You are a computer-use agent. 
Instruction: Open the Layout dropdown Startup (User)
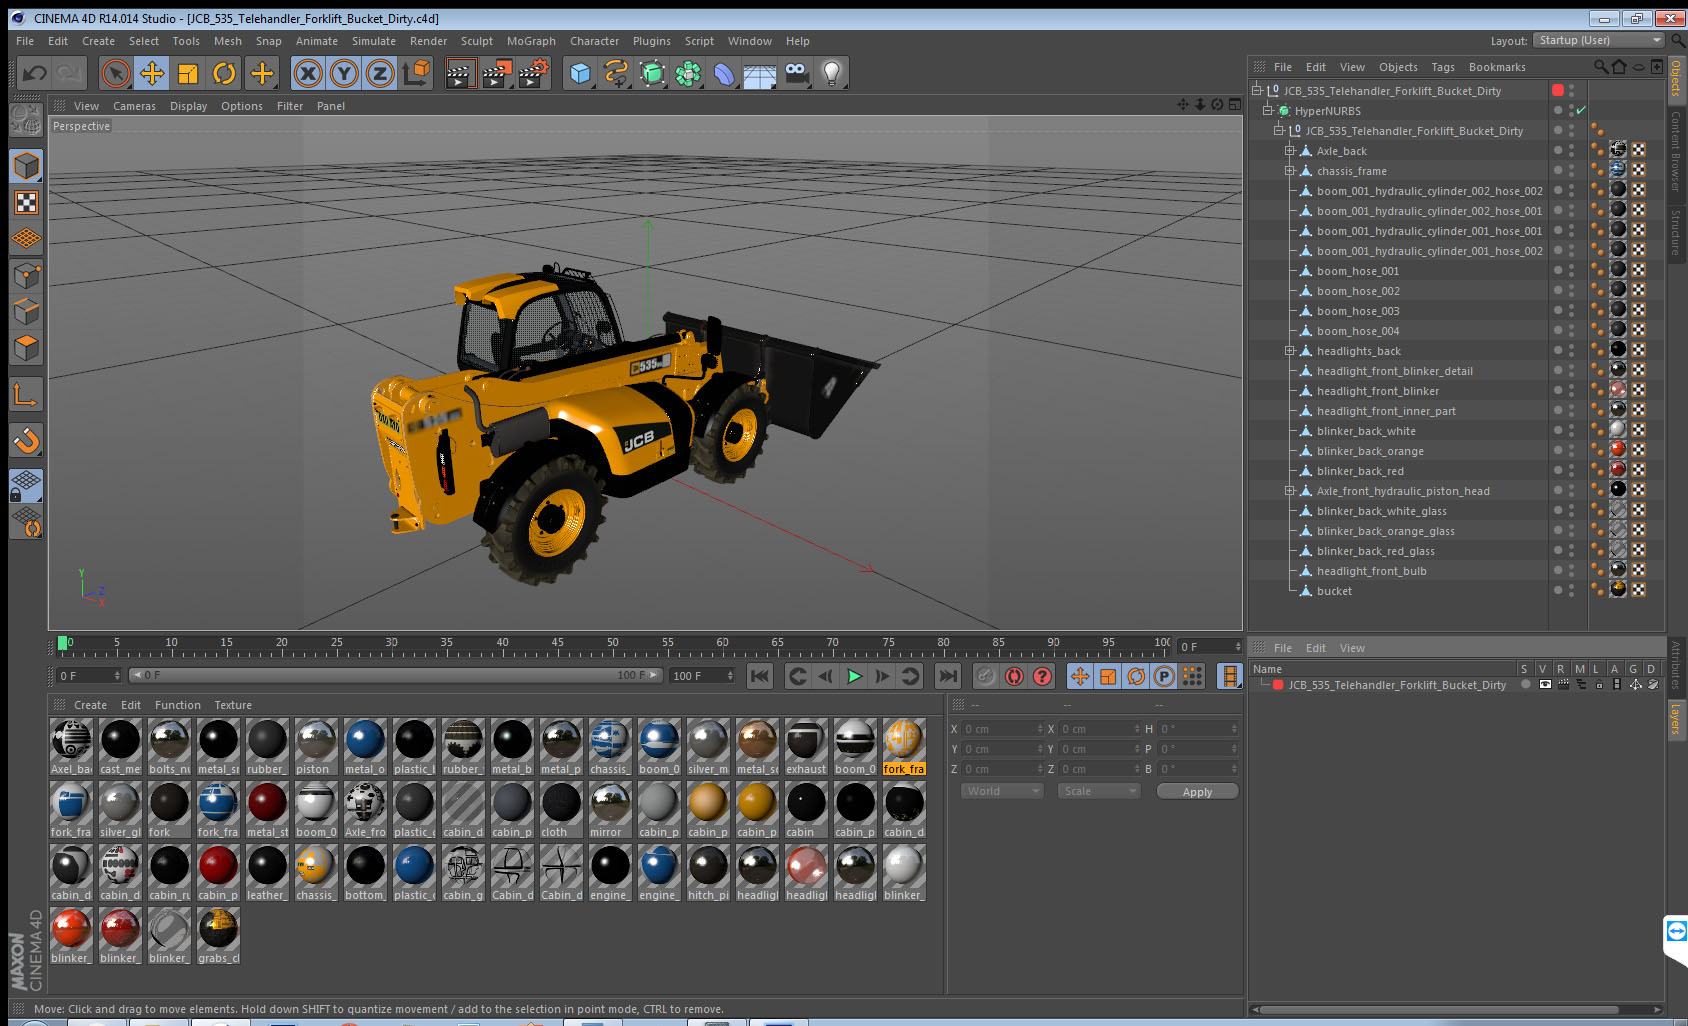pyautogui.click(x=1600, y=40)
